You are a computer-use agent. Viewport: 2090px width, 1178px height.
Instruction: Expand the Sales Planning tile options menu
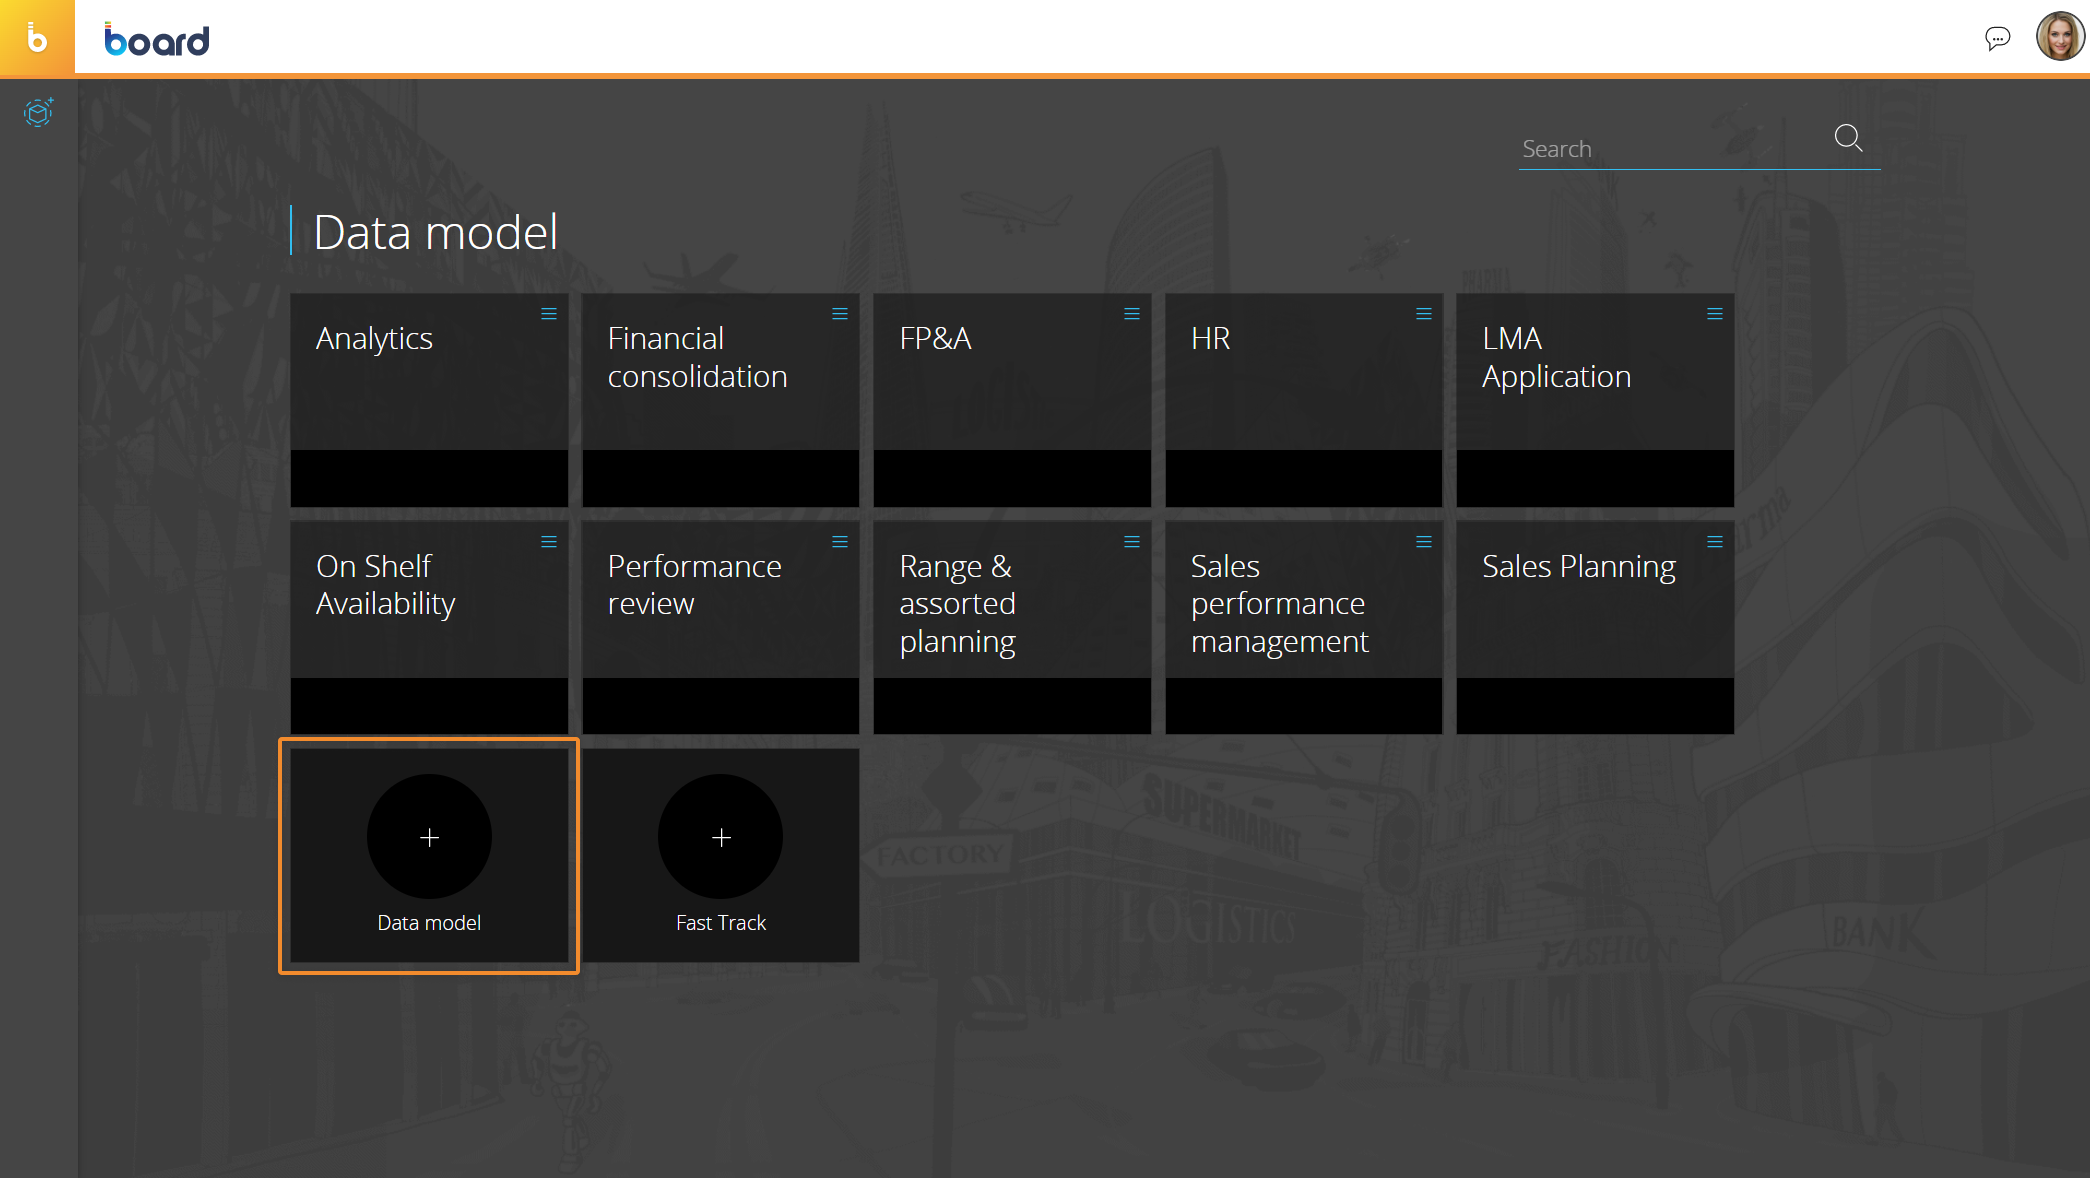[x=1715, y=542]
